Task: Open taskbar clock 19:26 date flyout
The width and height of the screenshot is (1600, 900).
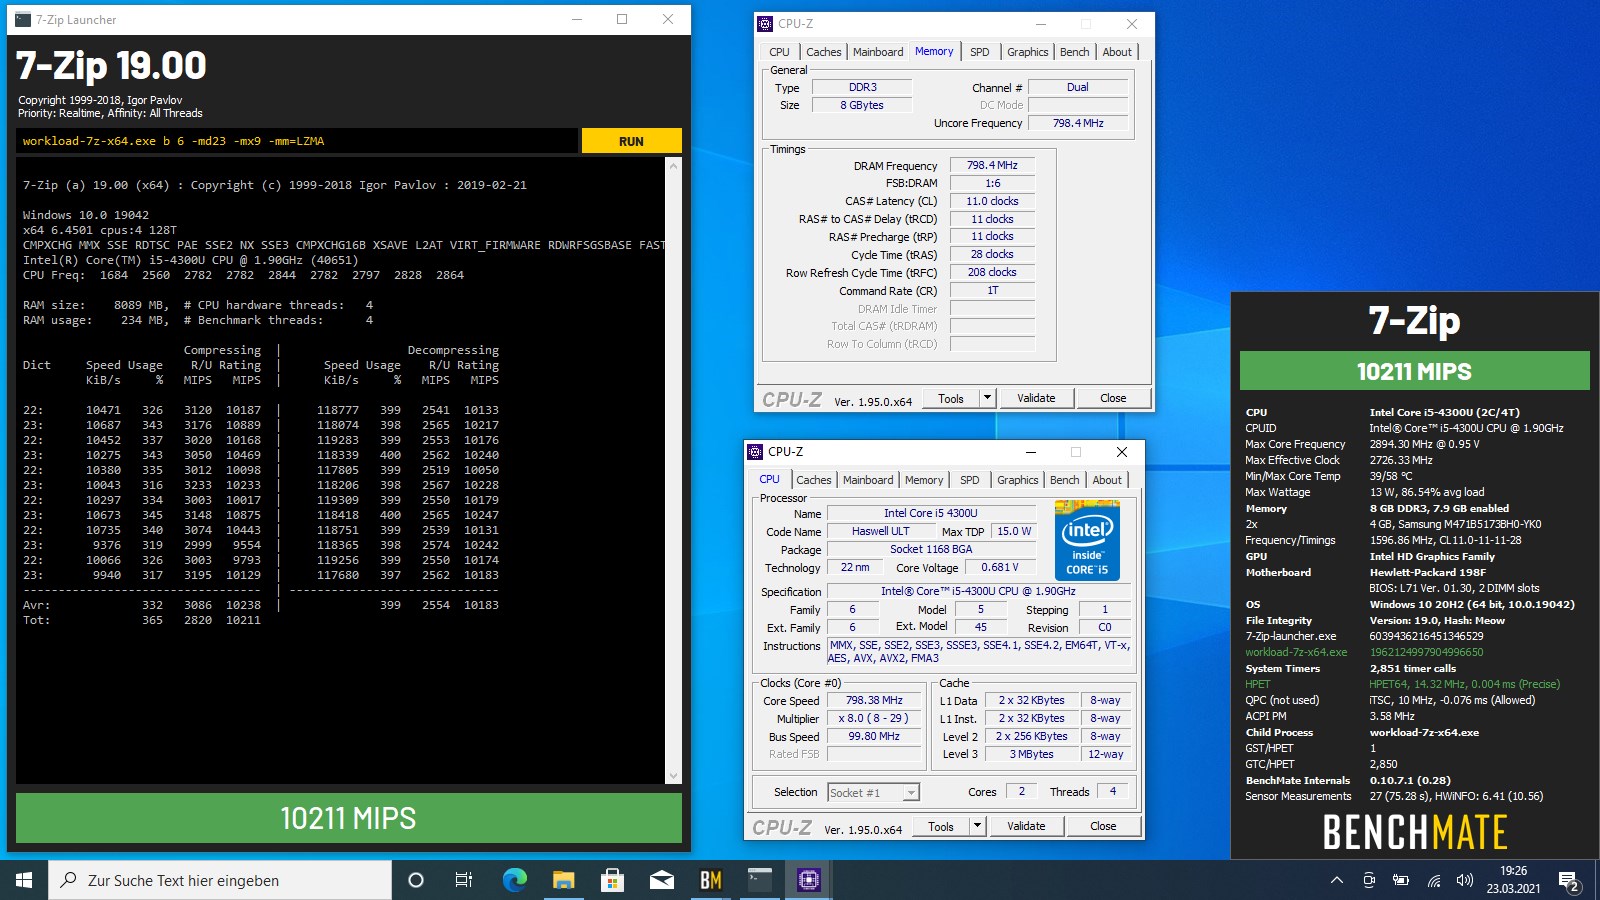Action: (1513, 880)
